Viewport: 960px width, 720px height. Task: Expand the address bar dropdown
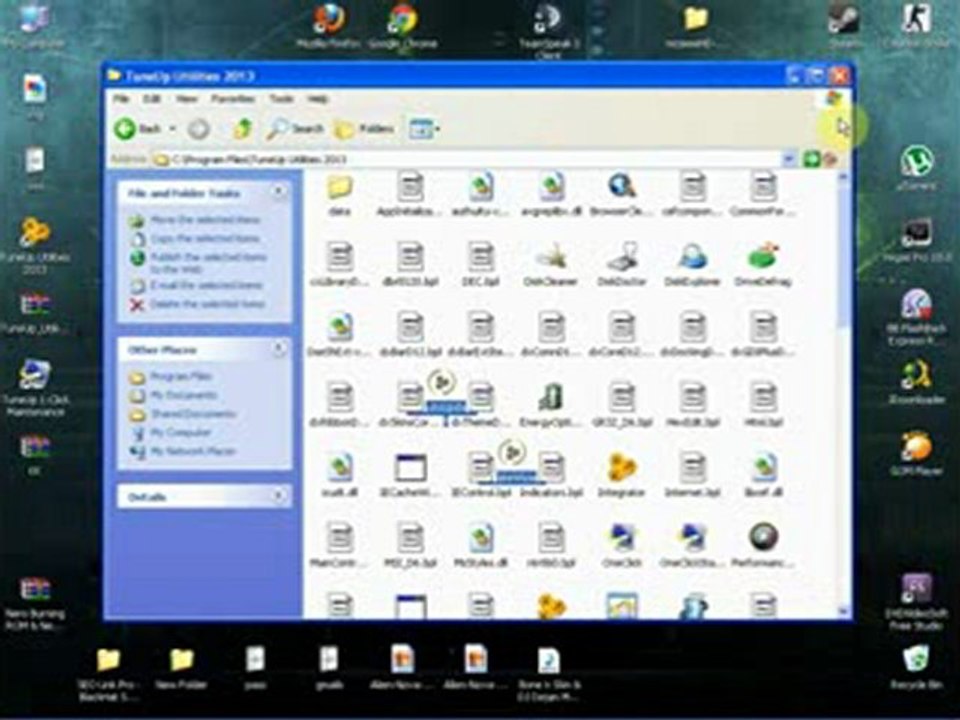[789, 159]
